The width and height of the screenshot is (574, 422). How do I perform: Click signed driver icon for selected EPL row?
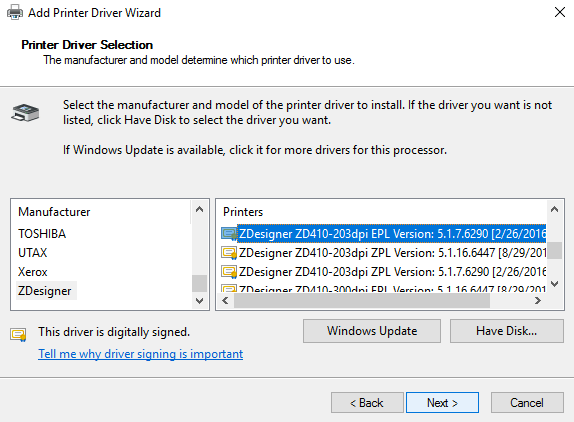point(229,234)
